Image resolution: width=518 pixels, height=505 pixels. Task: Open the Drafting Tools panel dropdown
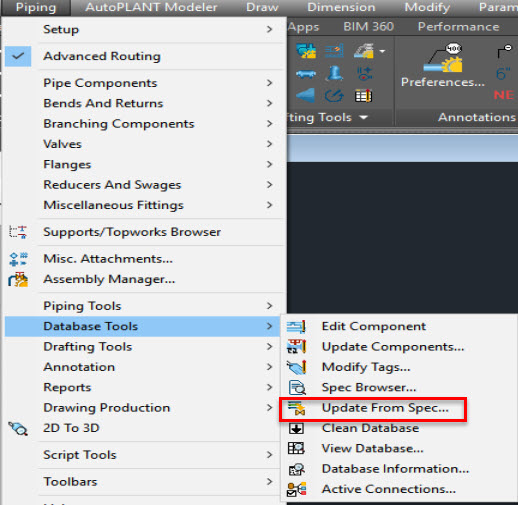click(364, 117)
